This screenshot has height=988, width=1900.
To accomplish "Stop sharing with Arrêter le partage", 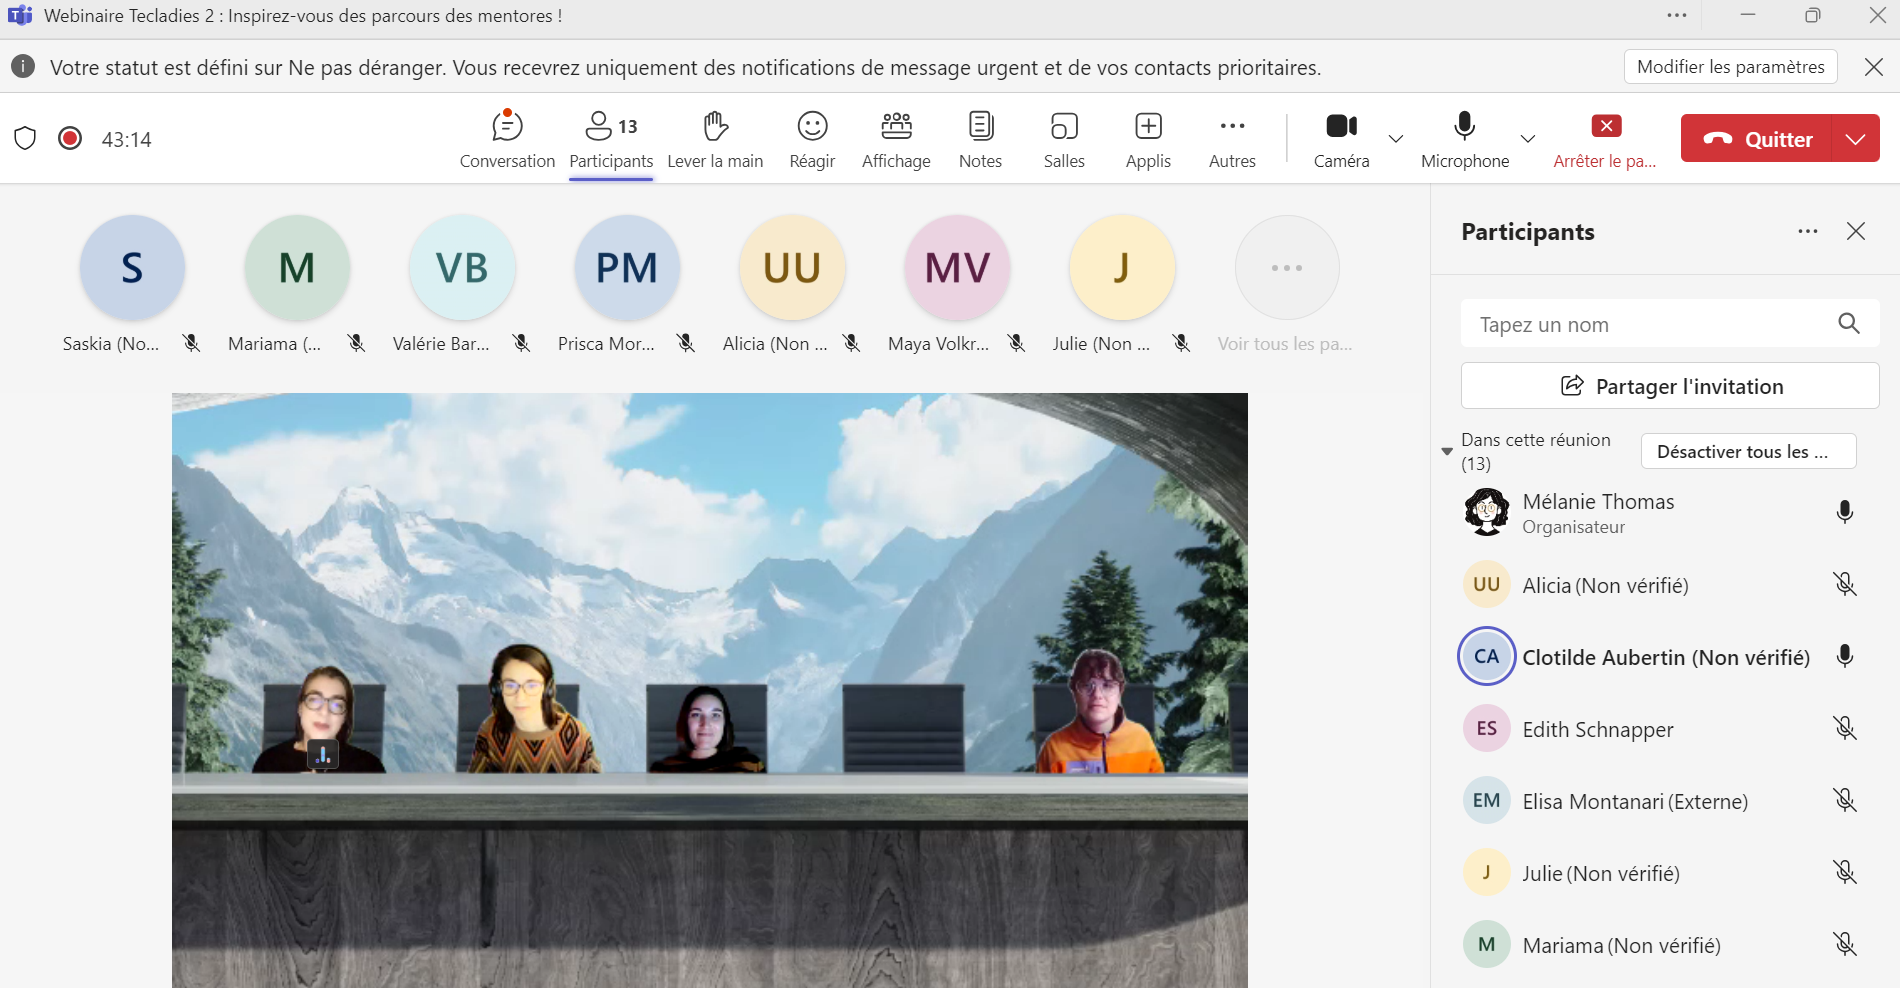I will click(x=1605, y=139).
